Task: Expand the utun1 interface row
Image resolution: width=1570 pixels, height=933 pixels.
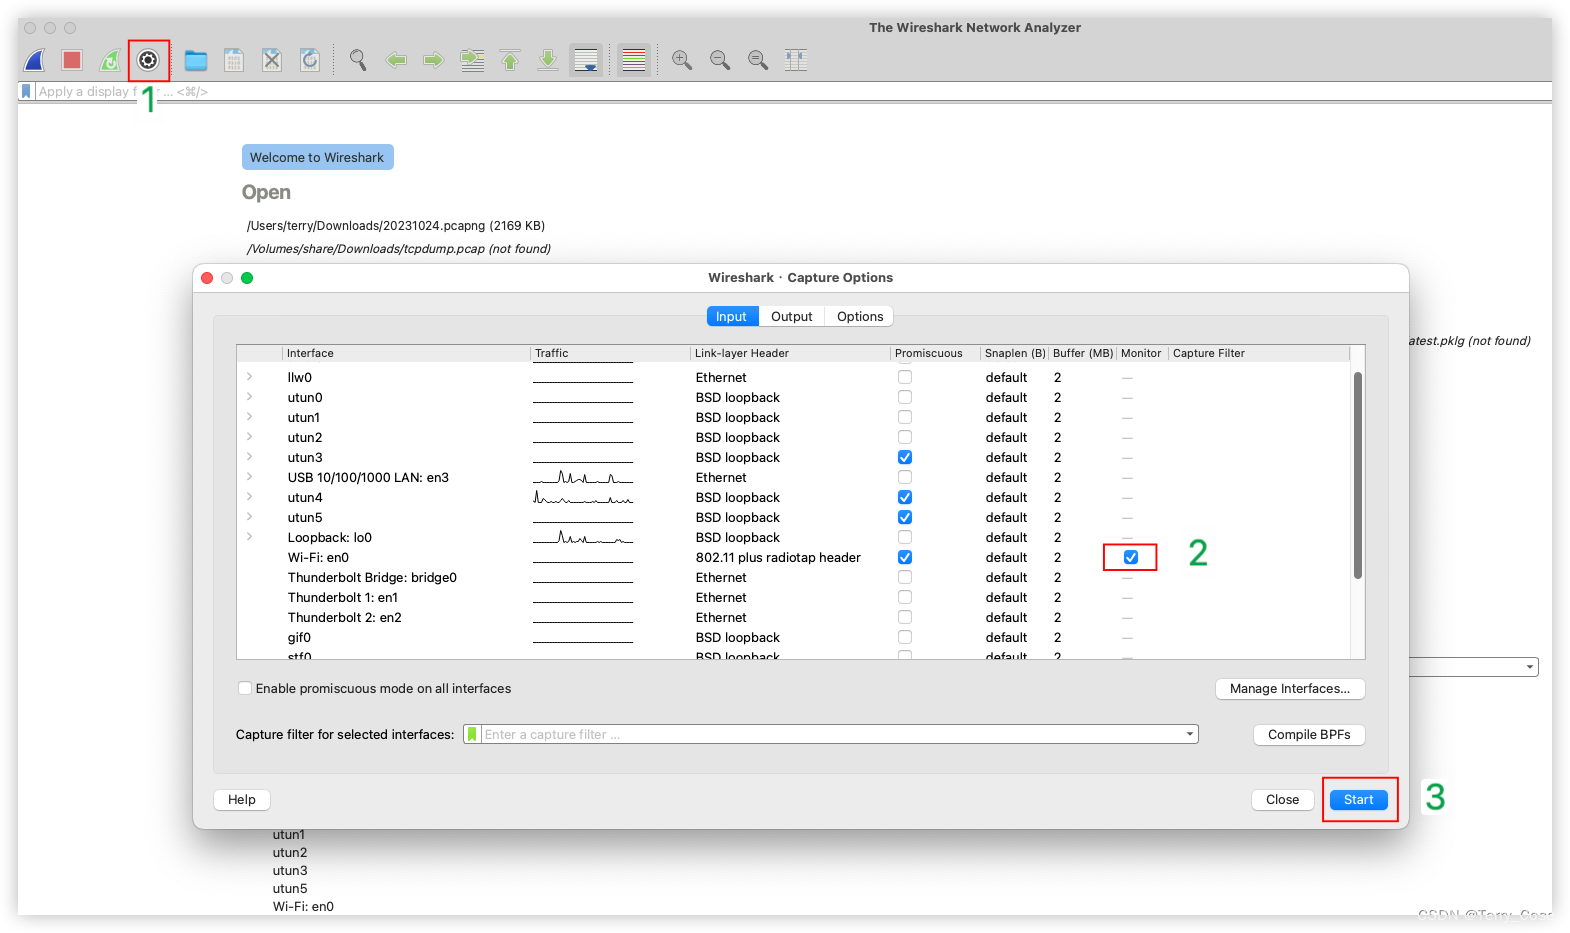Action: [x=249, y=417]
